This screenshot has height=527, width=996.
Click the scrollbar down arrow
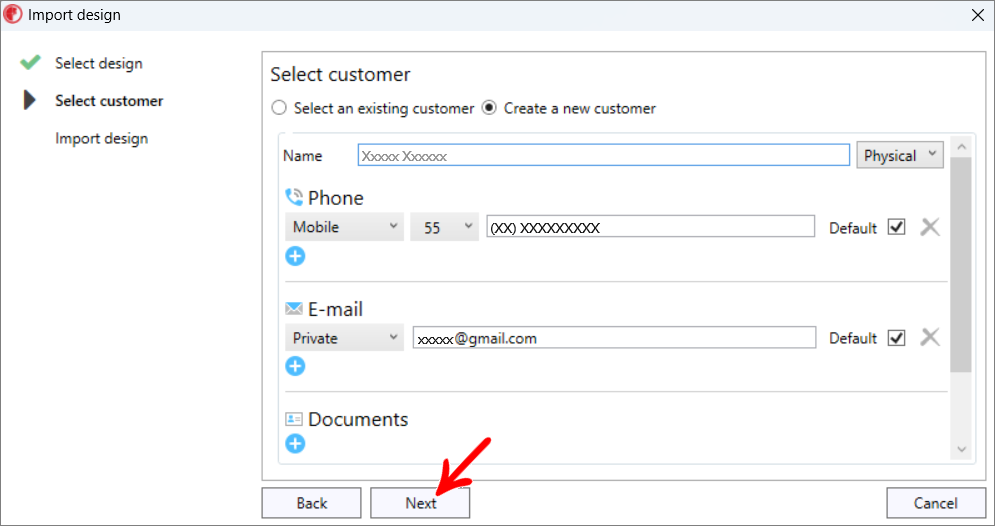point(961,449)
